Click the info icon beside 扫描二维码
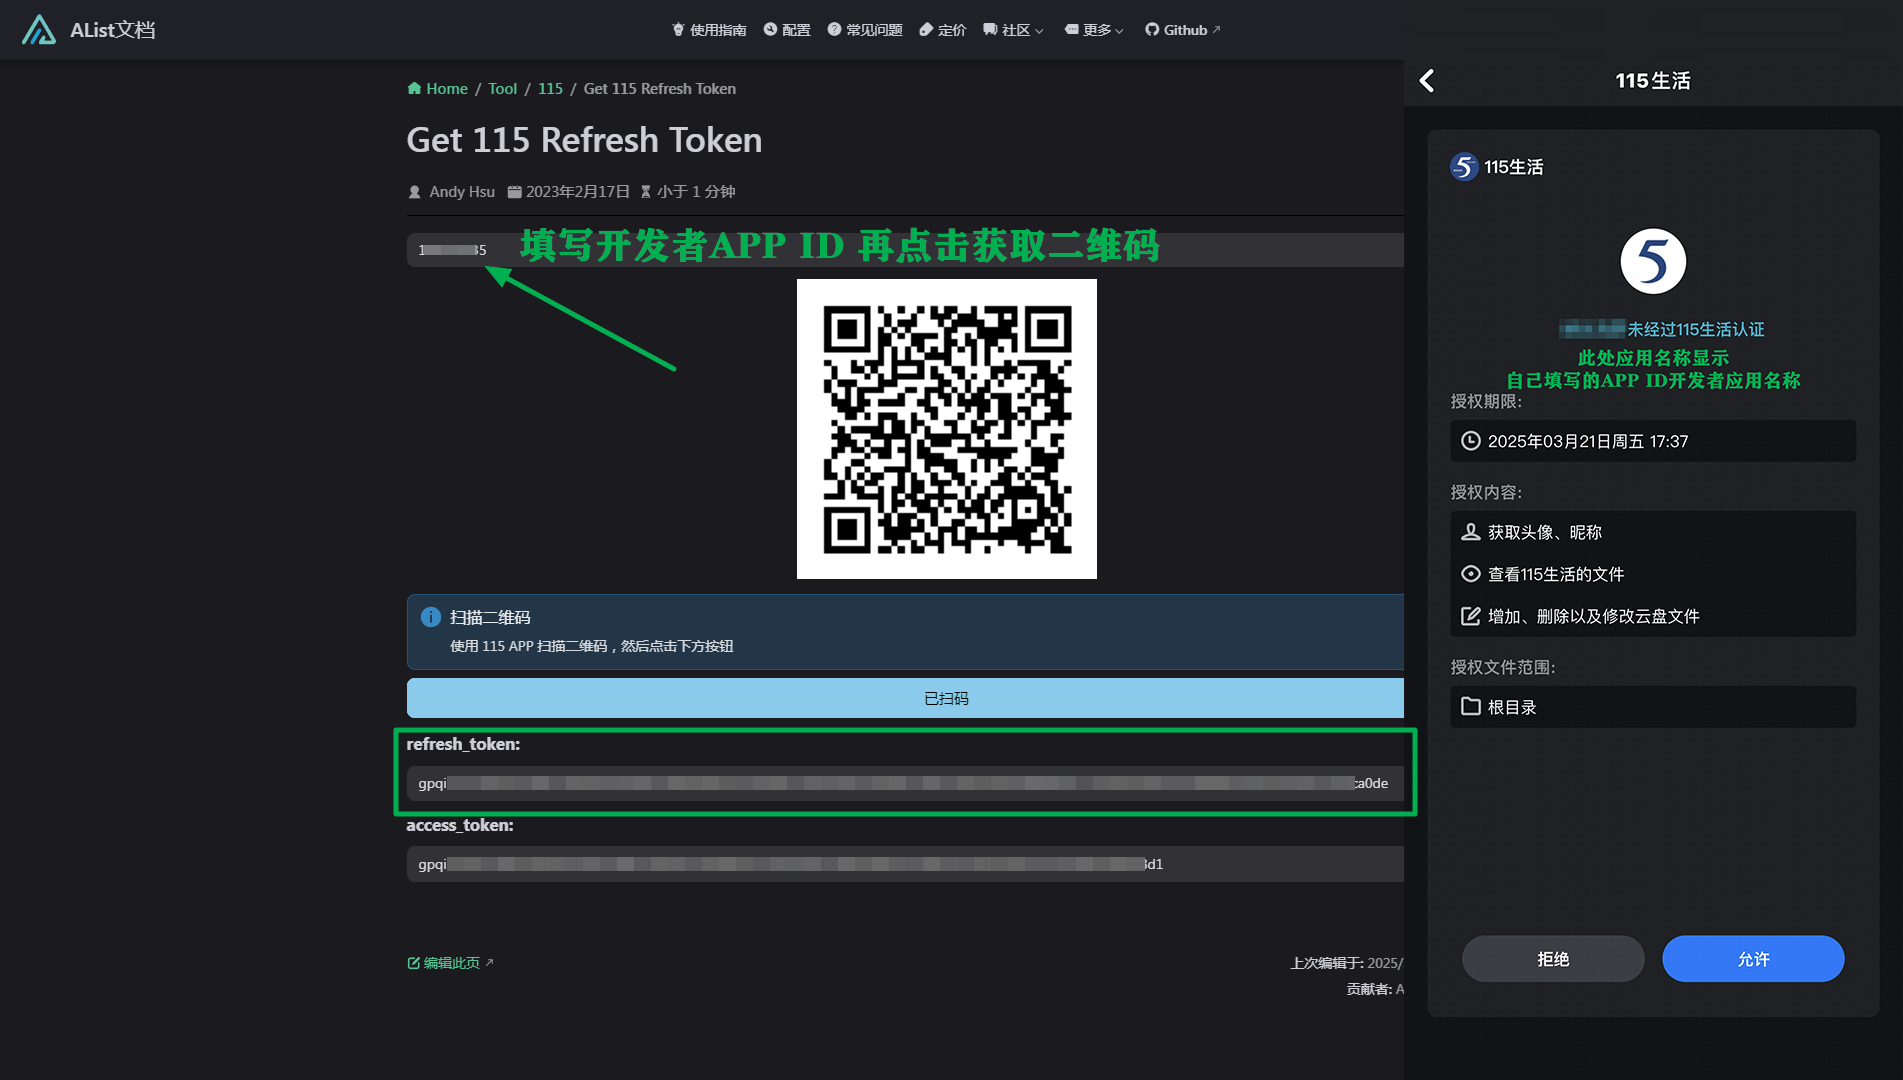 (431, 617)
